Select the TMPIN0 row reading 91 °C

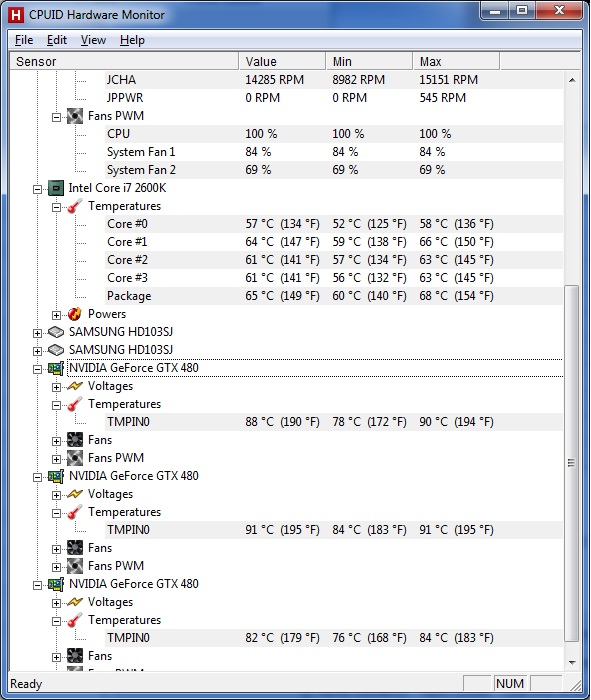[x=333, y=530]
